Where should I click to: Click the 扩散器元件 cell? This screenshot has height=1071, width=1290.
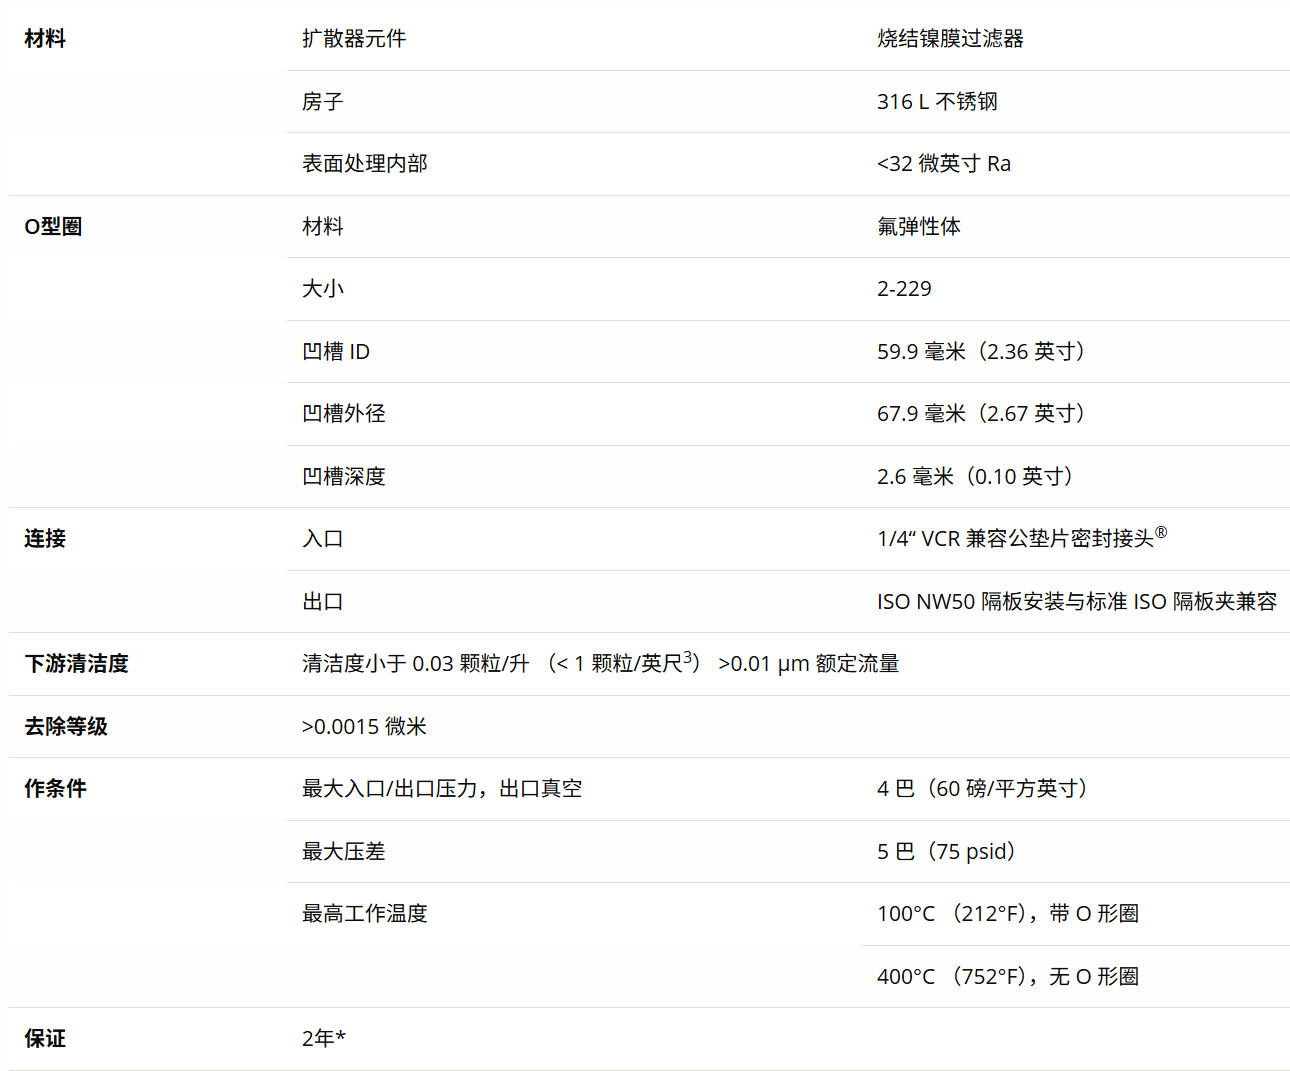pyautogui.click(x=354, y=39)
